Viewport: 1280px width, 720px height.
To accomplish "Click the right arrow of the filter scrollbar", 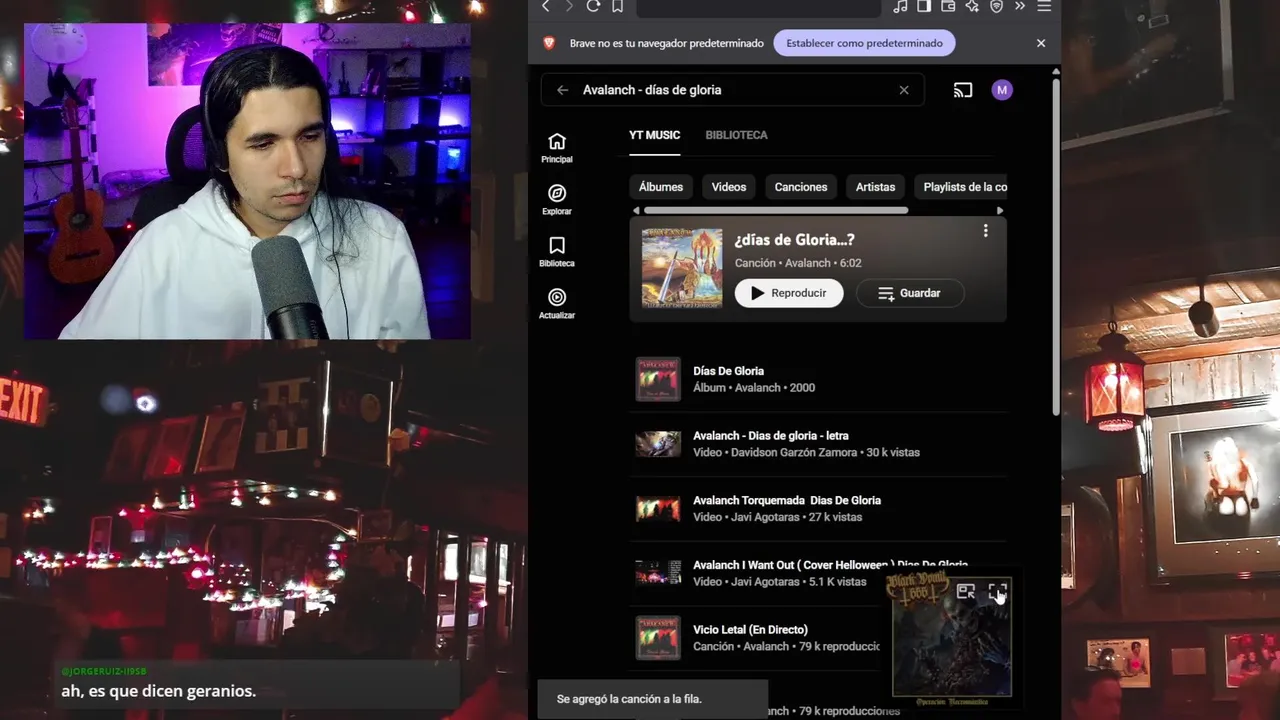I will point(1000,210).
